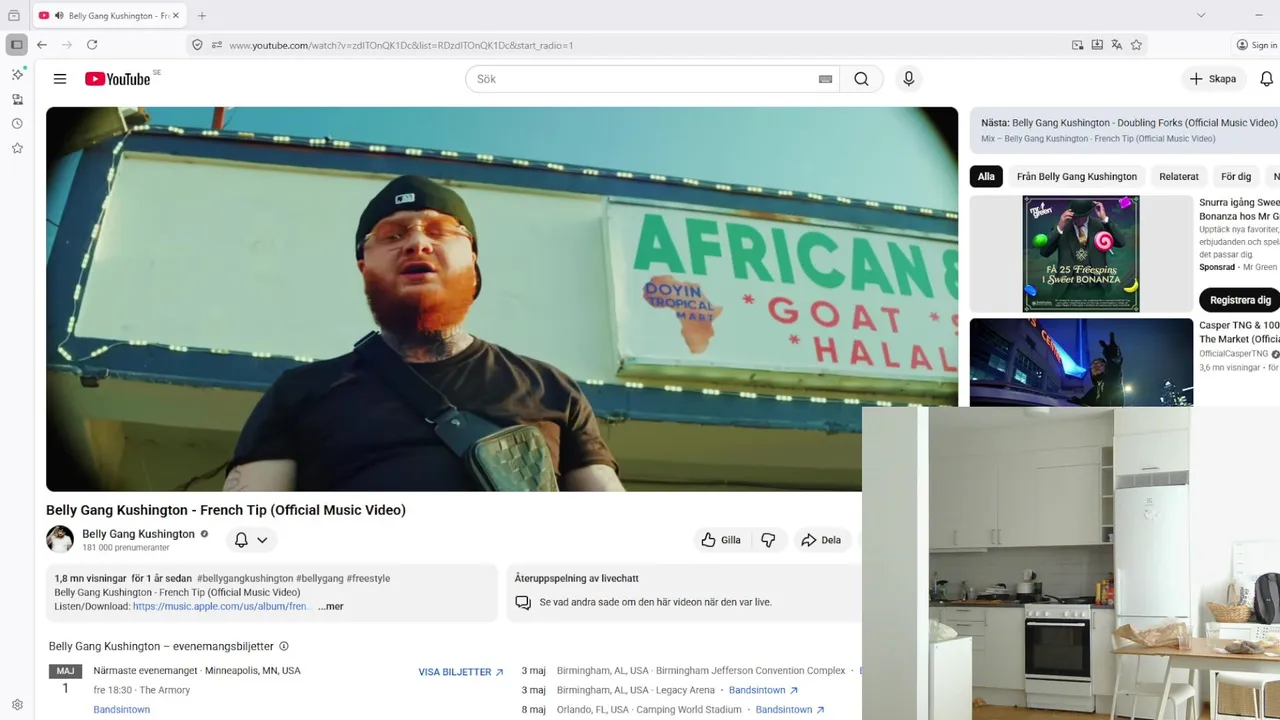Select the För dig filter chip
The width and height of the screenshot is (1280, 720).
(1236, 176)
